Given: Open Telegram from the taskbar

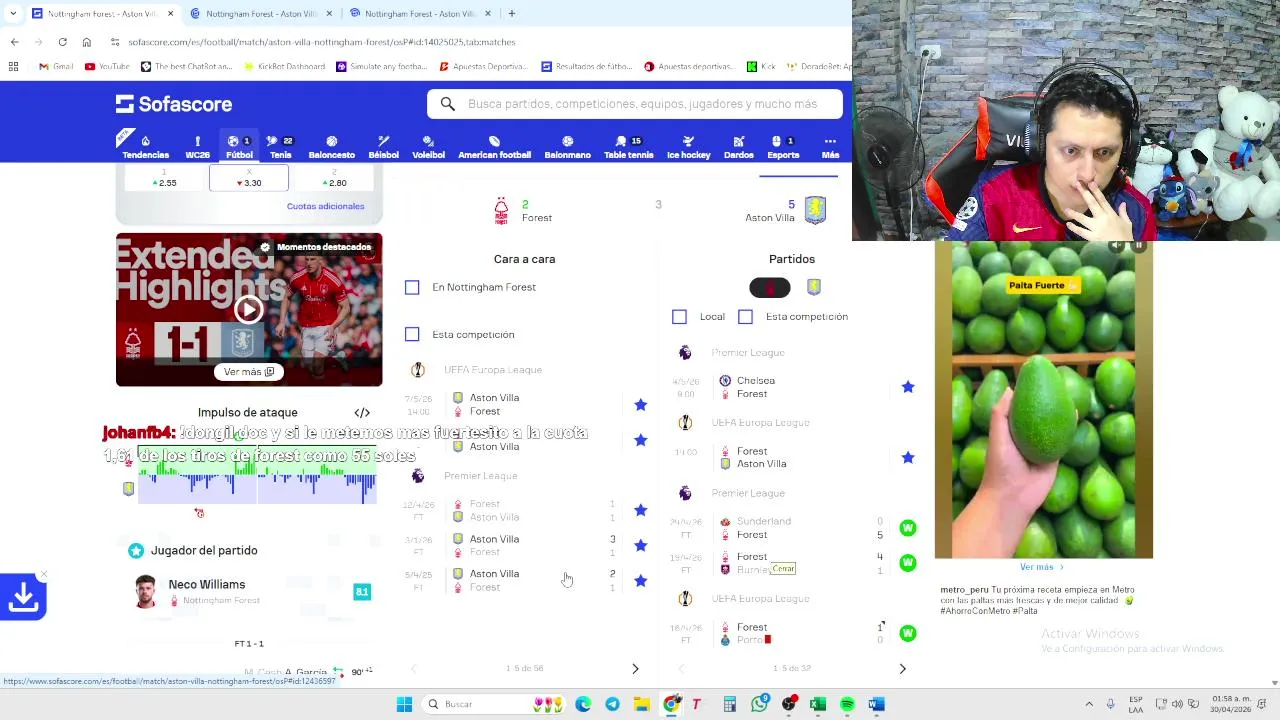Looking at the screenshot, I should 612,704.
